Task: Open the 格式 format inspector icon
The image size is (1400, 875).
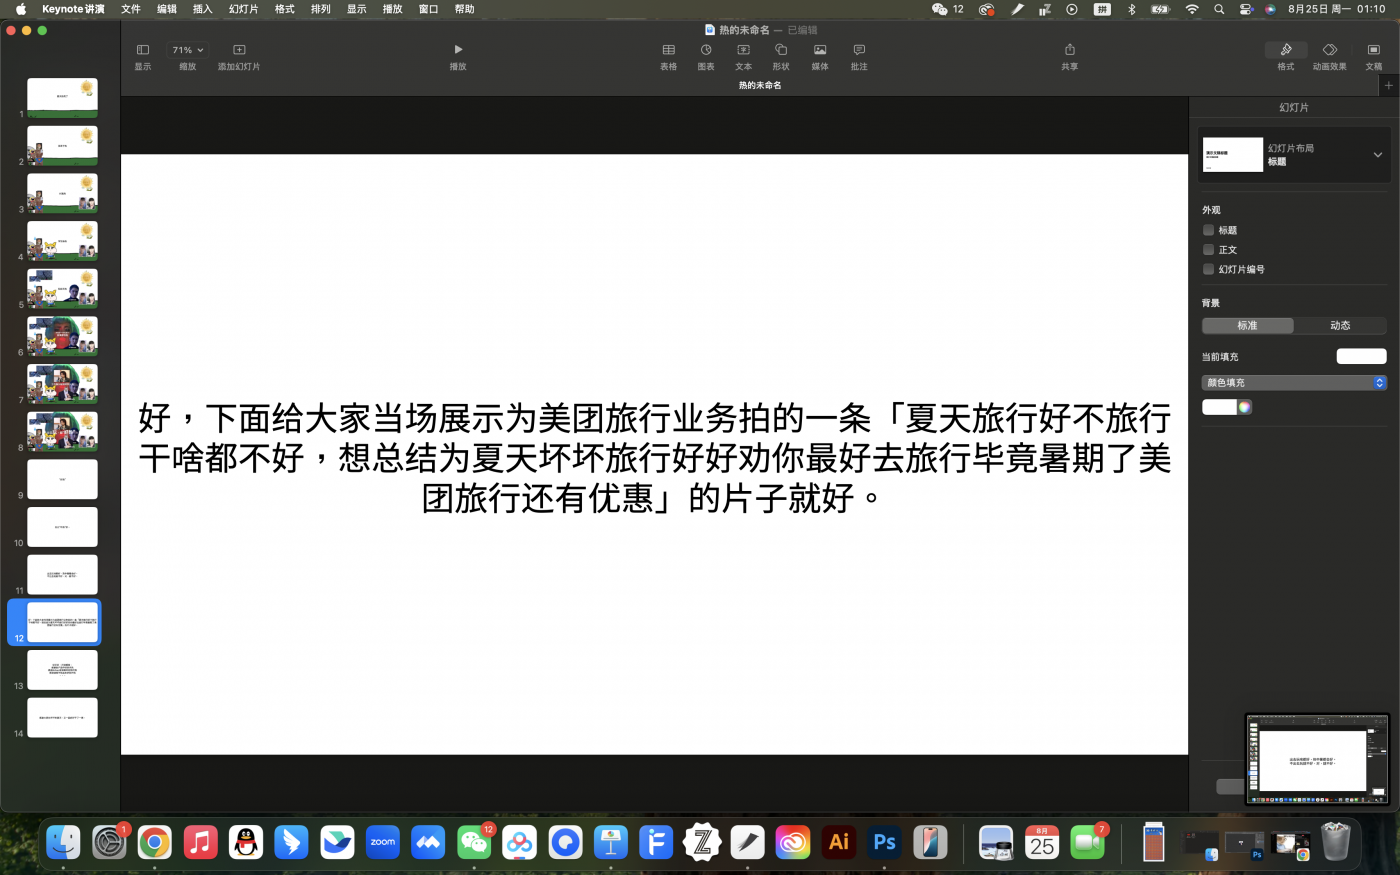Action: (1286, 50)
